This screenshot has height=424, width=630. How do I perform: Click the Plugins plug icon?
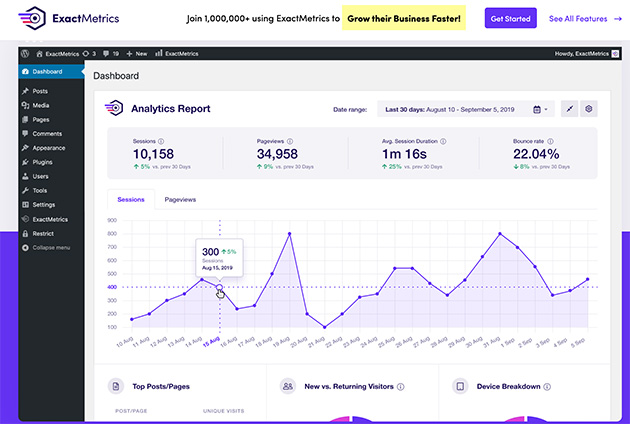[x=25, y=162]
